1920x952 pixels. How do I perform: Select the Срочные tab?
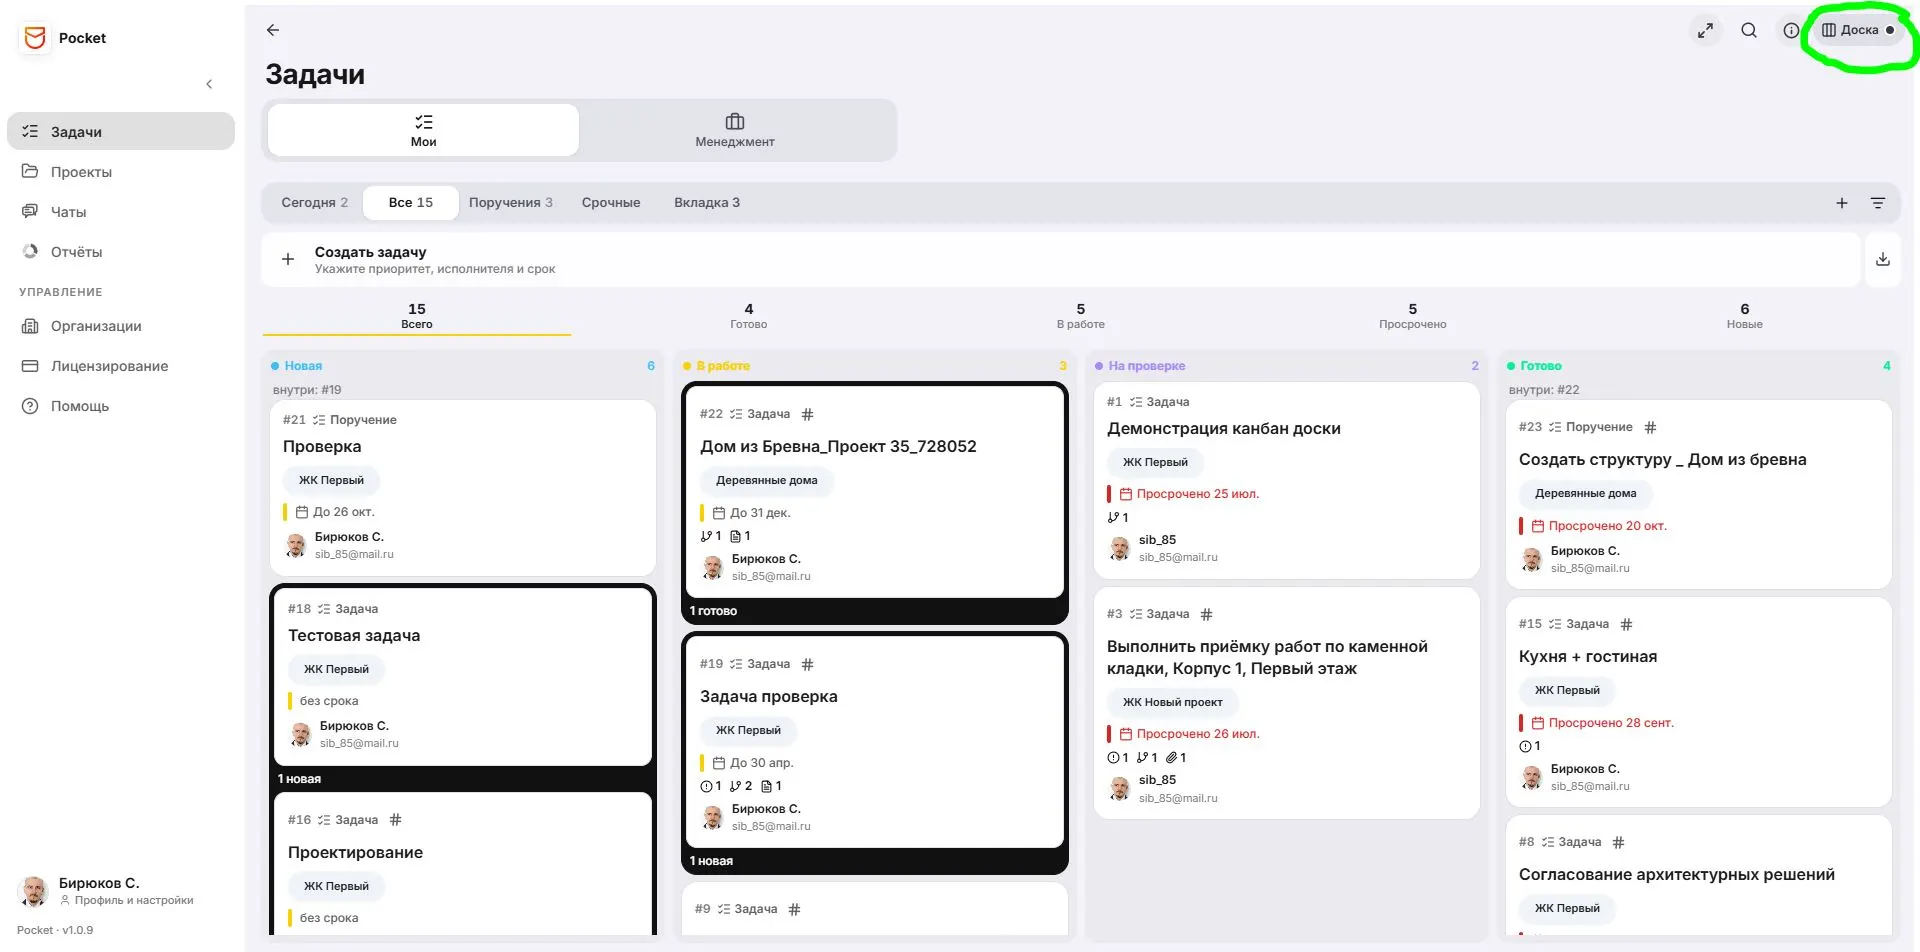(611, 202)
